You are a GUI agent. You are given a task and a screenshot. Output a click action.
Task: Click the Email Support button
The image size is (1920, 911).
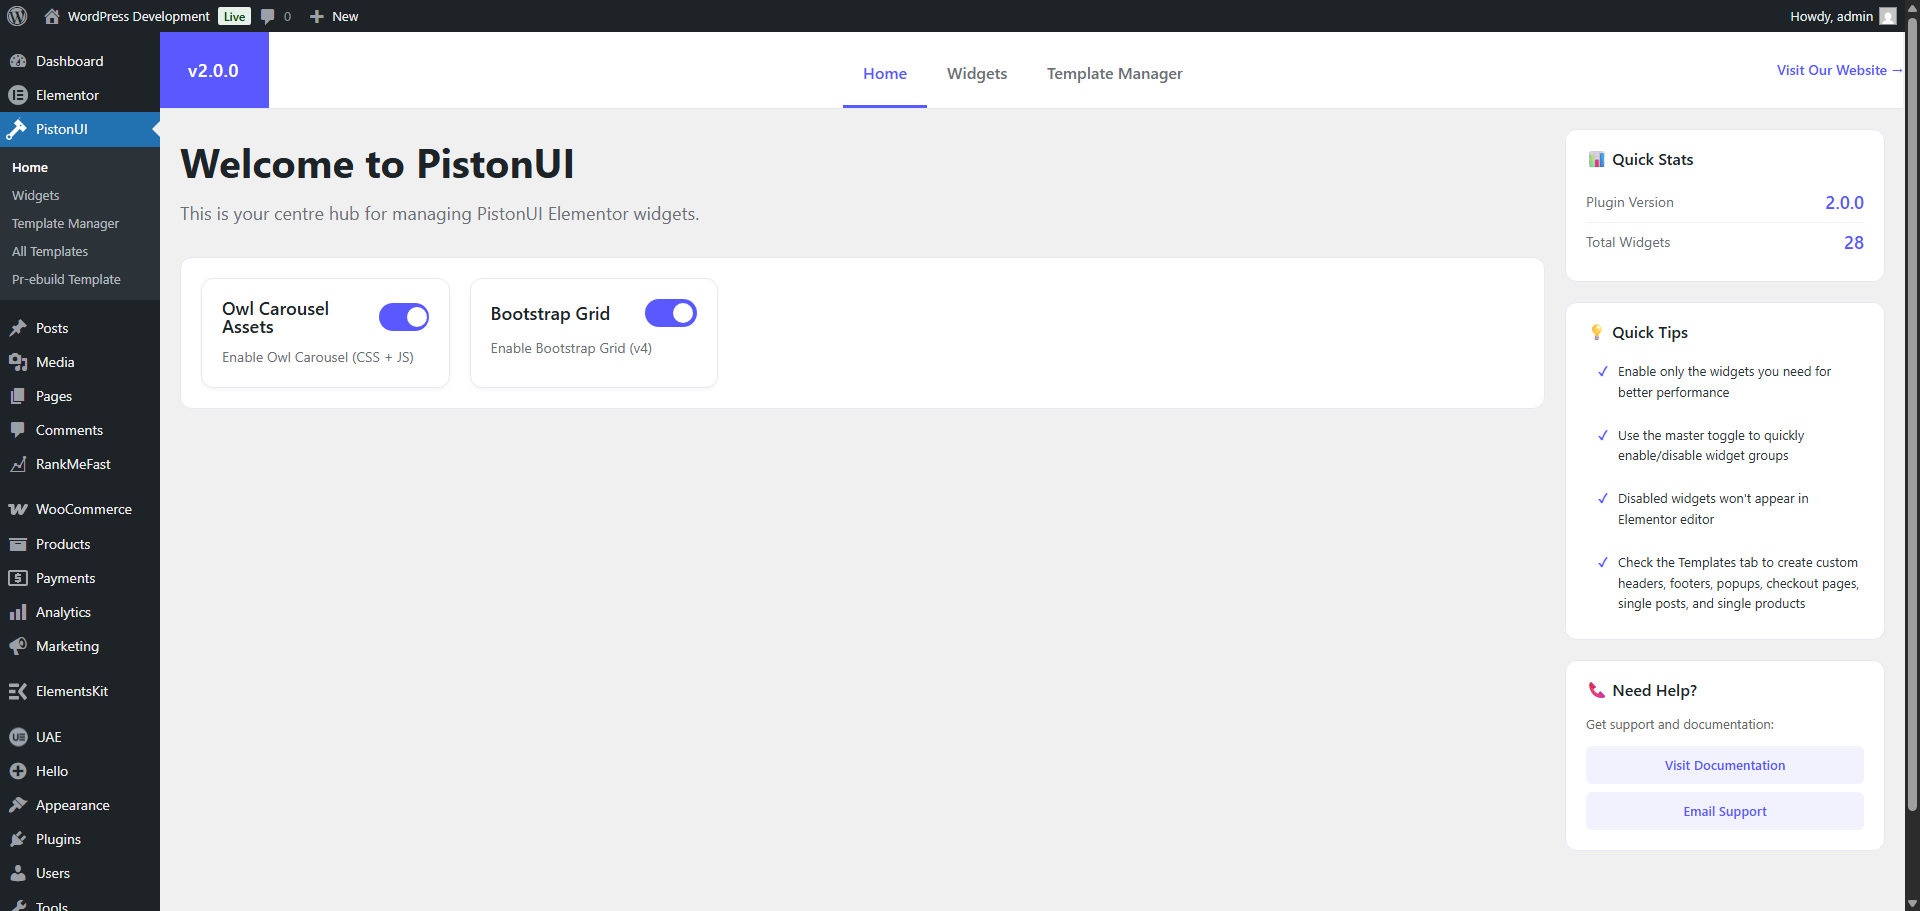tap(1725, 811)
